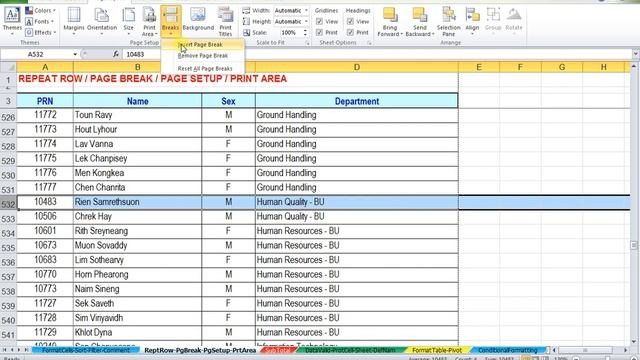Click the Select All corner button
Viewport: 640px width, 360px height.
tap(8, 67)
